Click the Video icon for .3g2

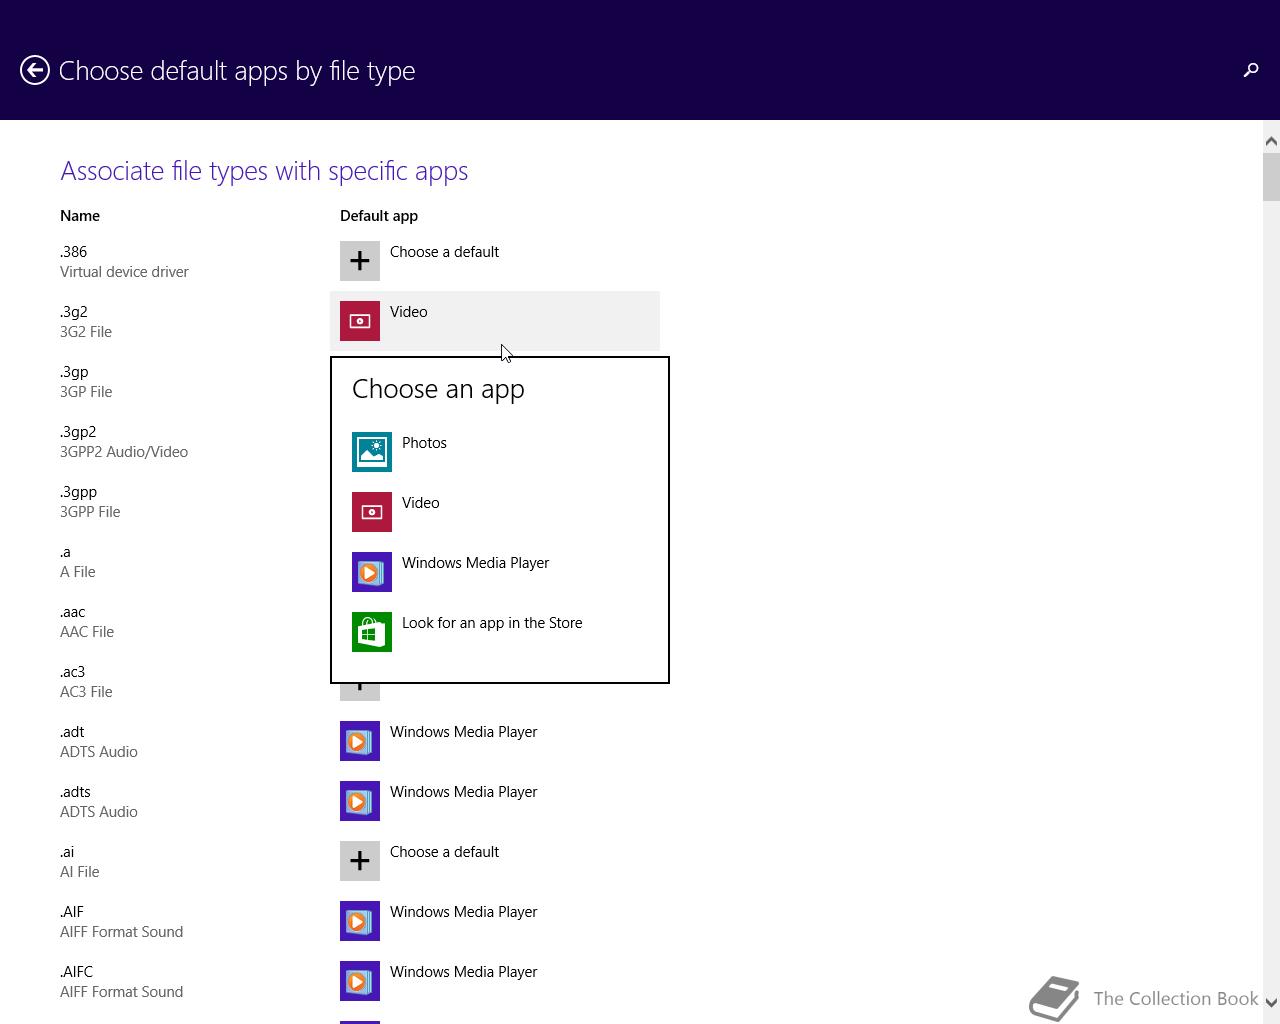[360, 321]
